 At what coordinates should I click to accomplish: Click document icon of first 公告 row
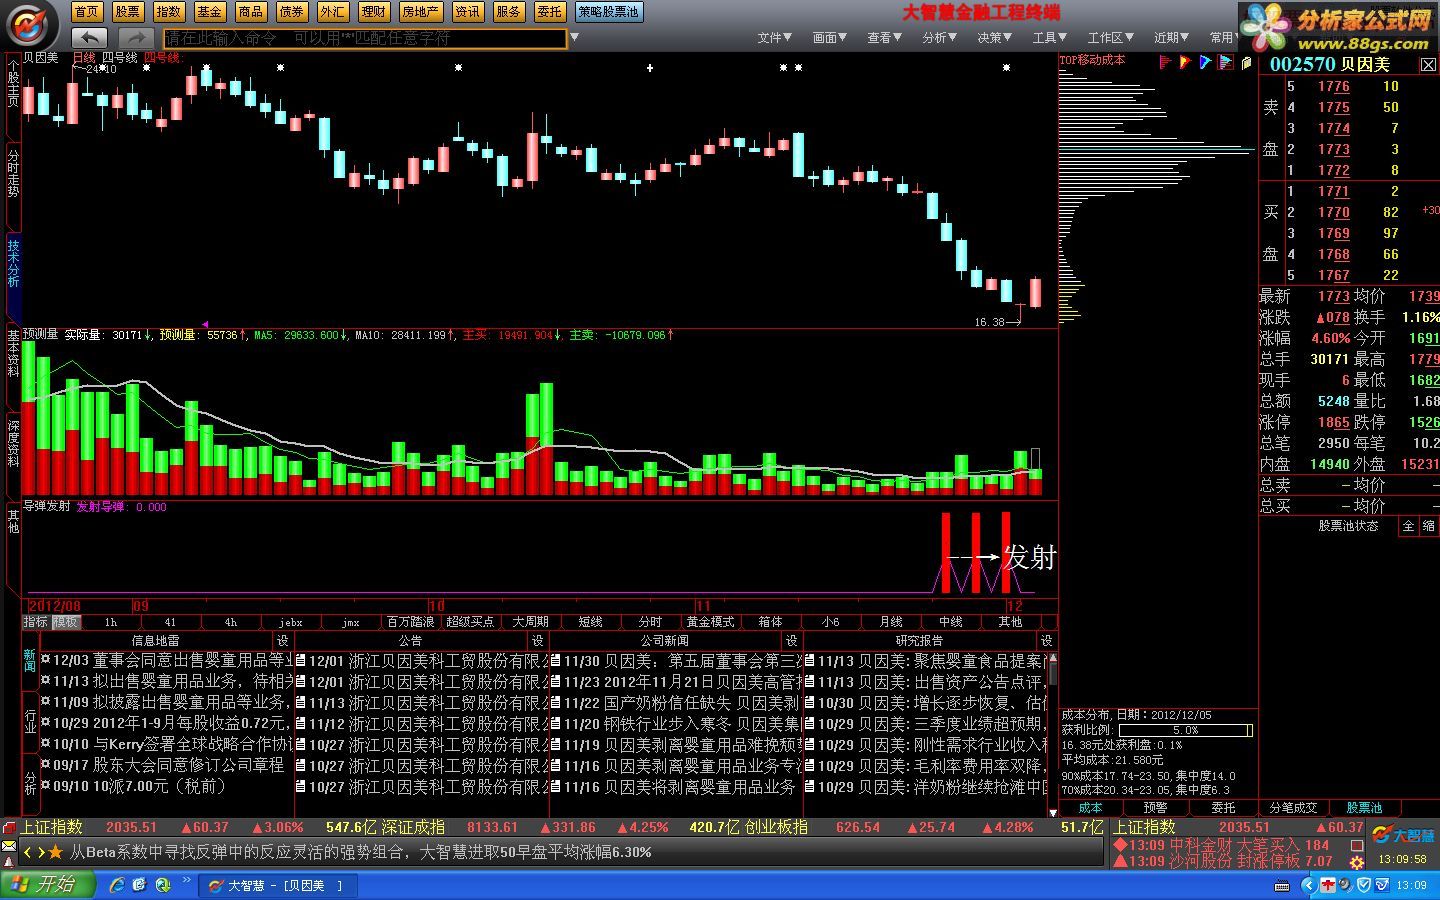pyautogui.click(x=301, y=661)
